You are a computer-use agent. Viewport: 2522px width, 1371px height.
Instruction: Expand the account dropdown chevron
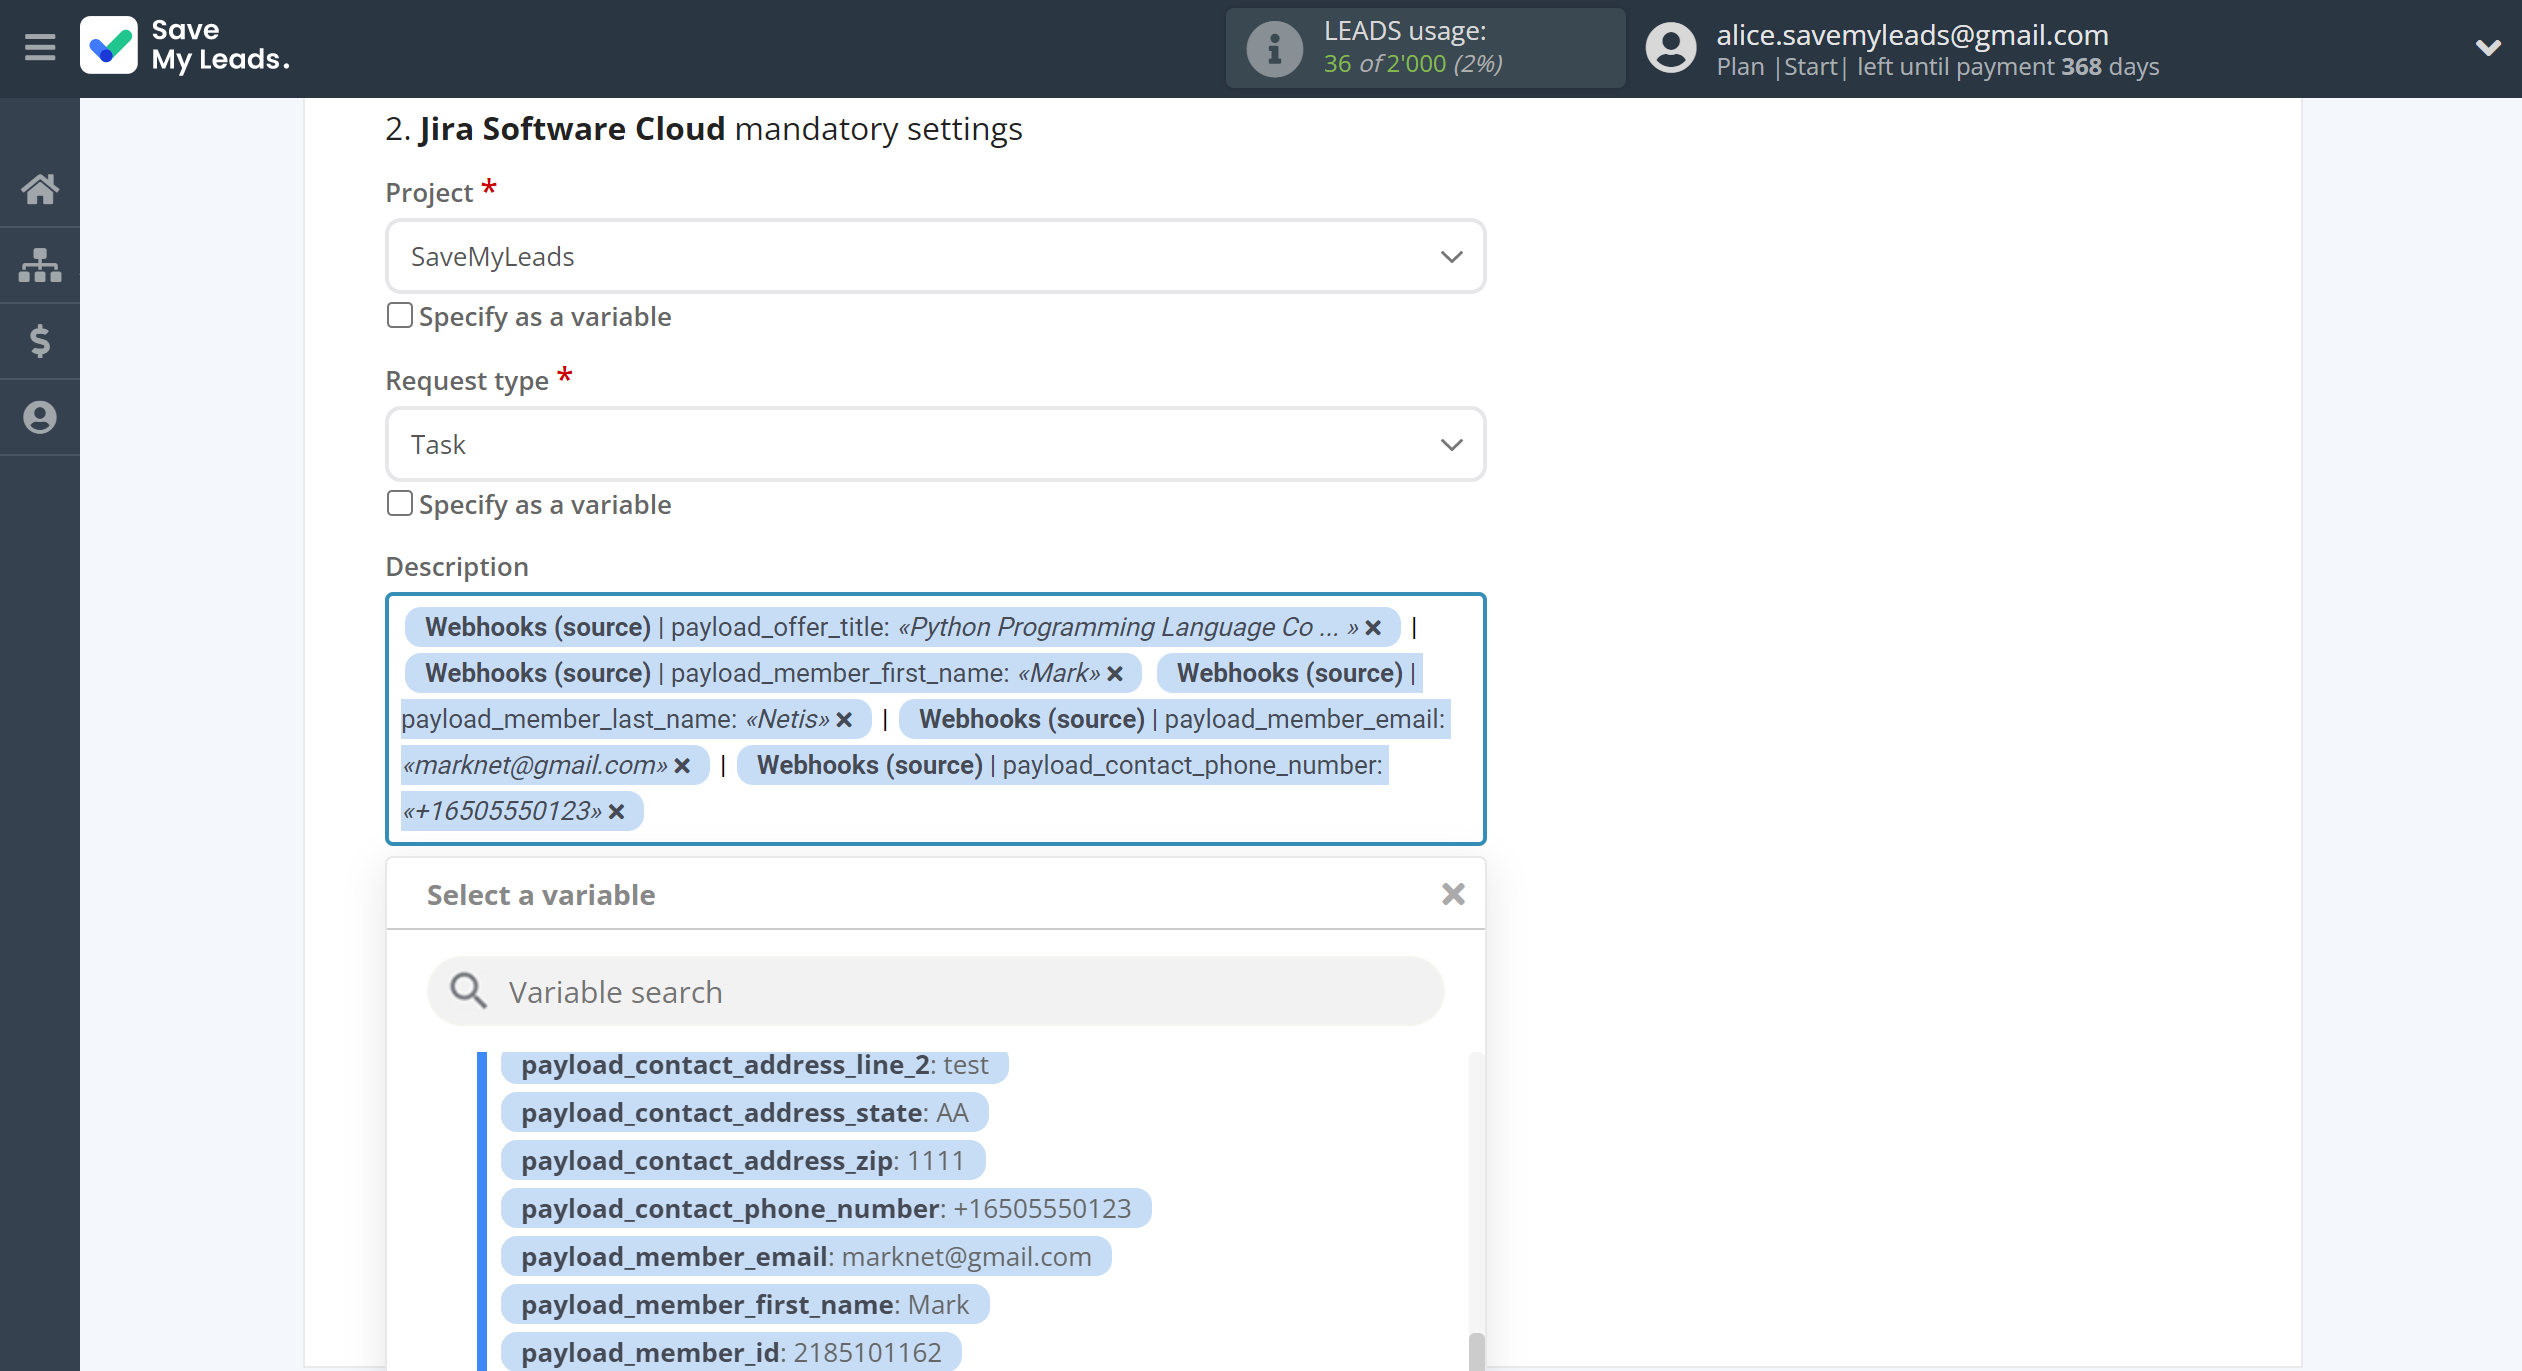point(2488,47)
